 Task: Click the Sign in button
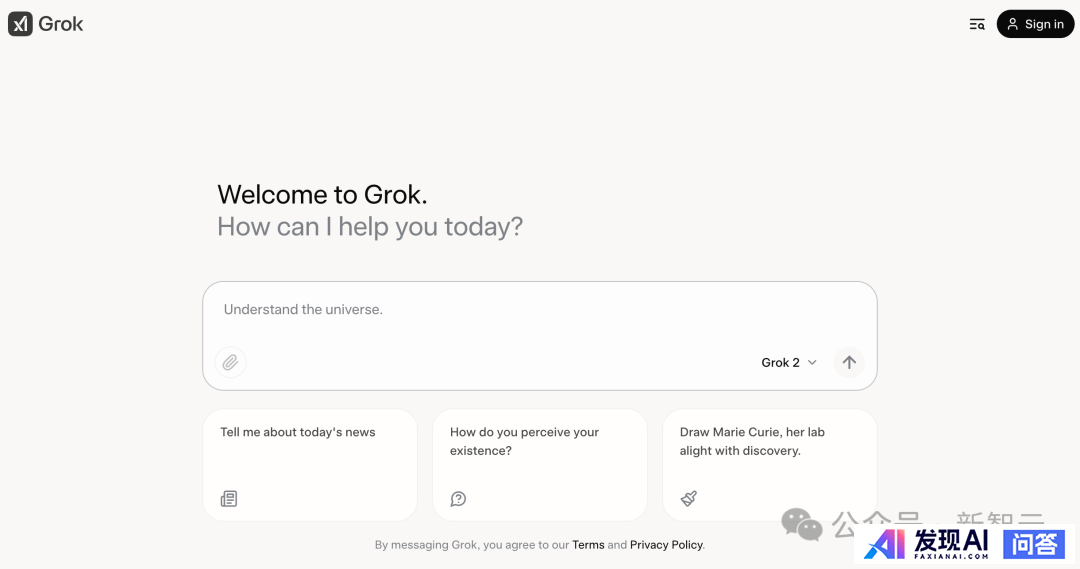1035,24
